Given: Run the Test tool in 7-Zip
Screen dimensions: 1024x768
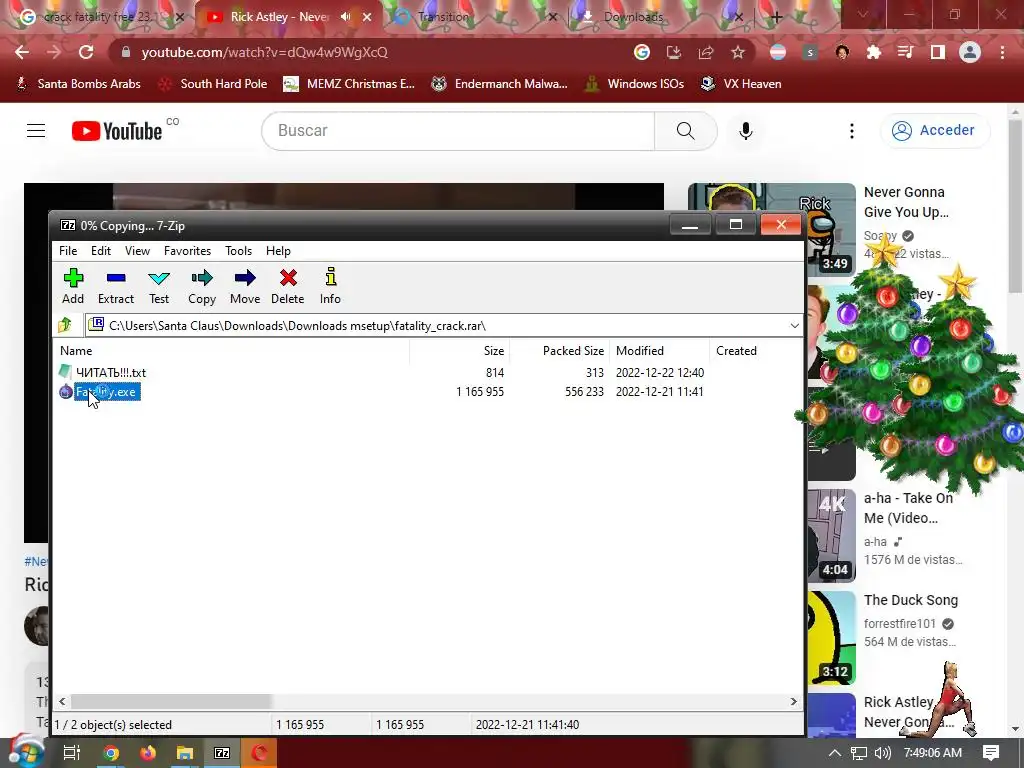Looking at the screenshot, I should click(x=159, y=286).
